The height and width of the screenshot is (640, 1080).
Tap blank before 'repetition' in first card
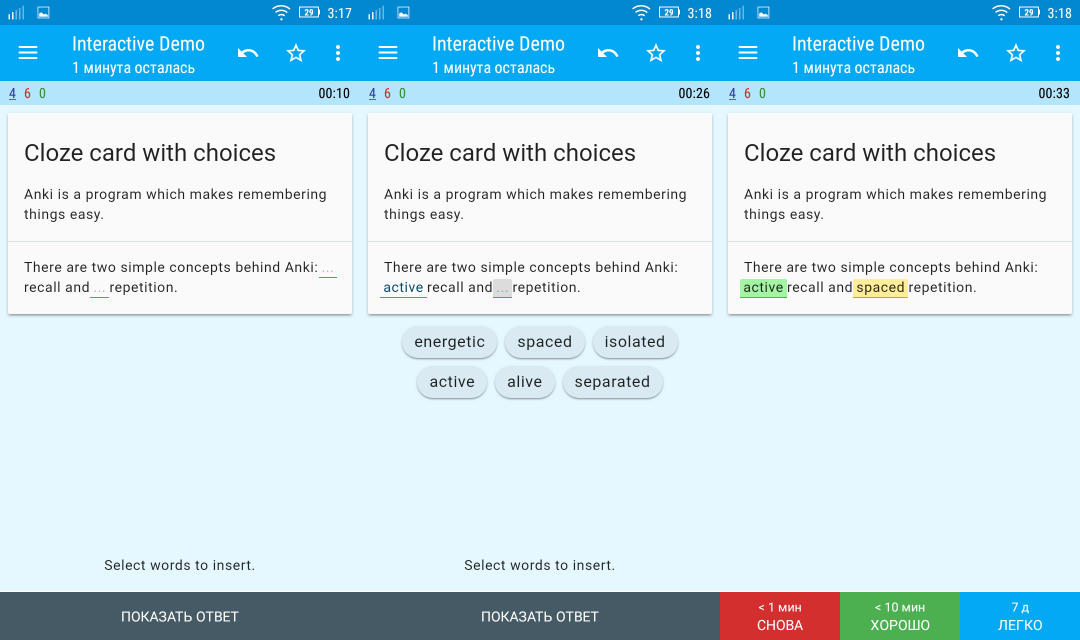[x=100, y=289]
